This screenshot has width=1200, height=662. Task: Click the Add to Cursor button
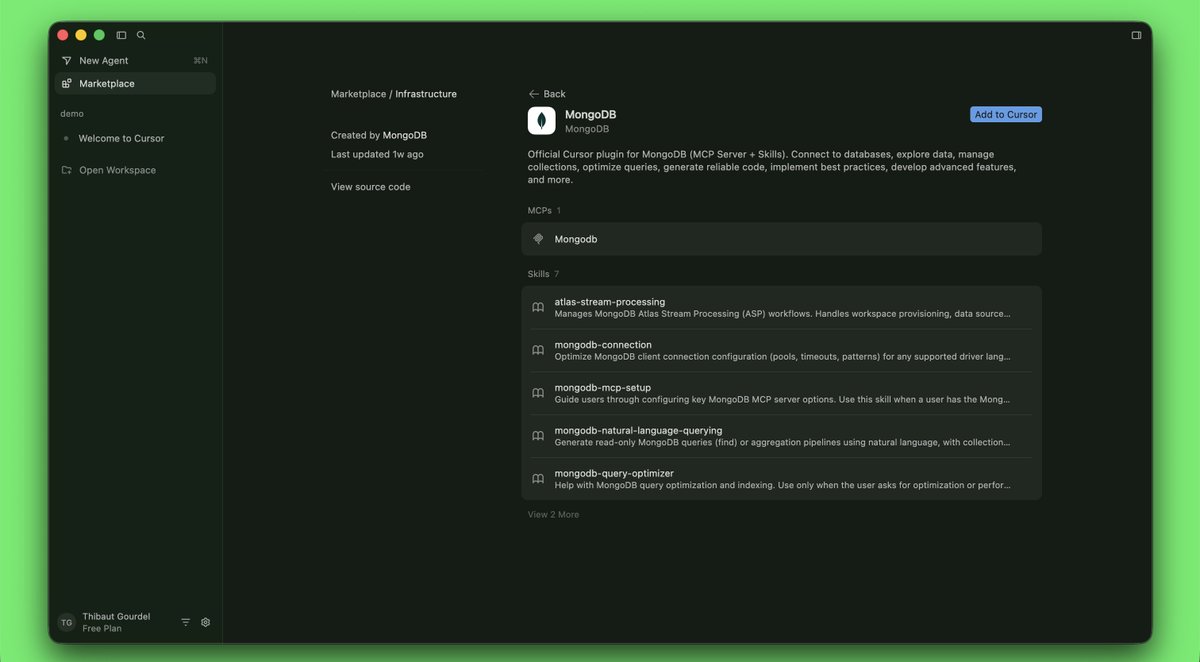point(1005,114)
